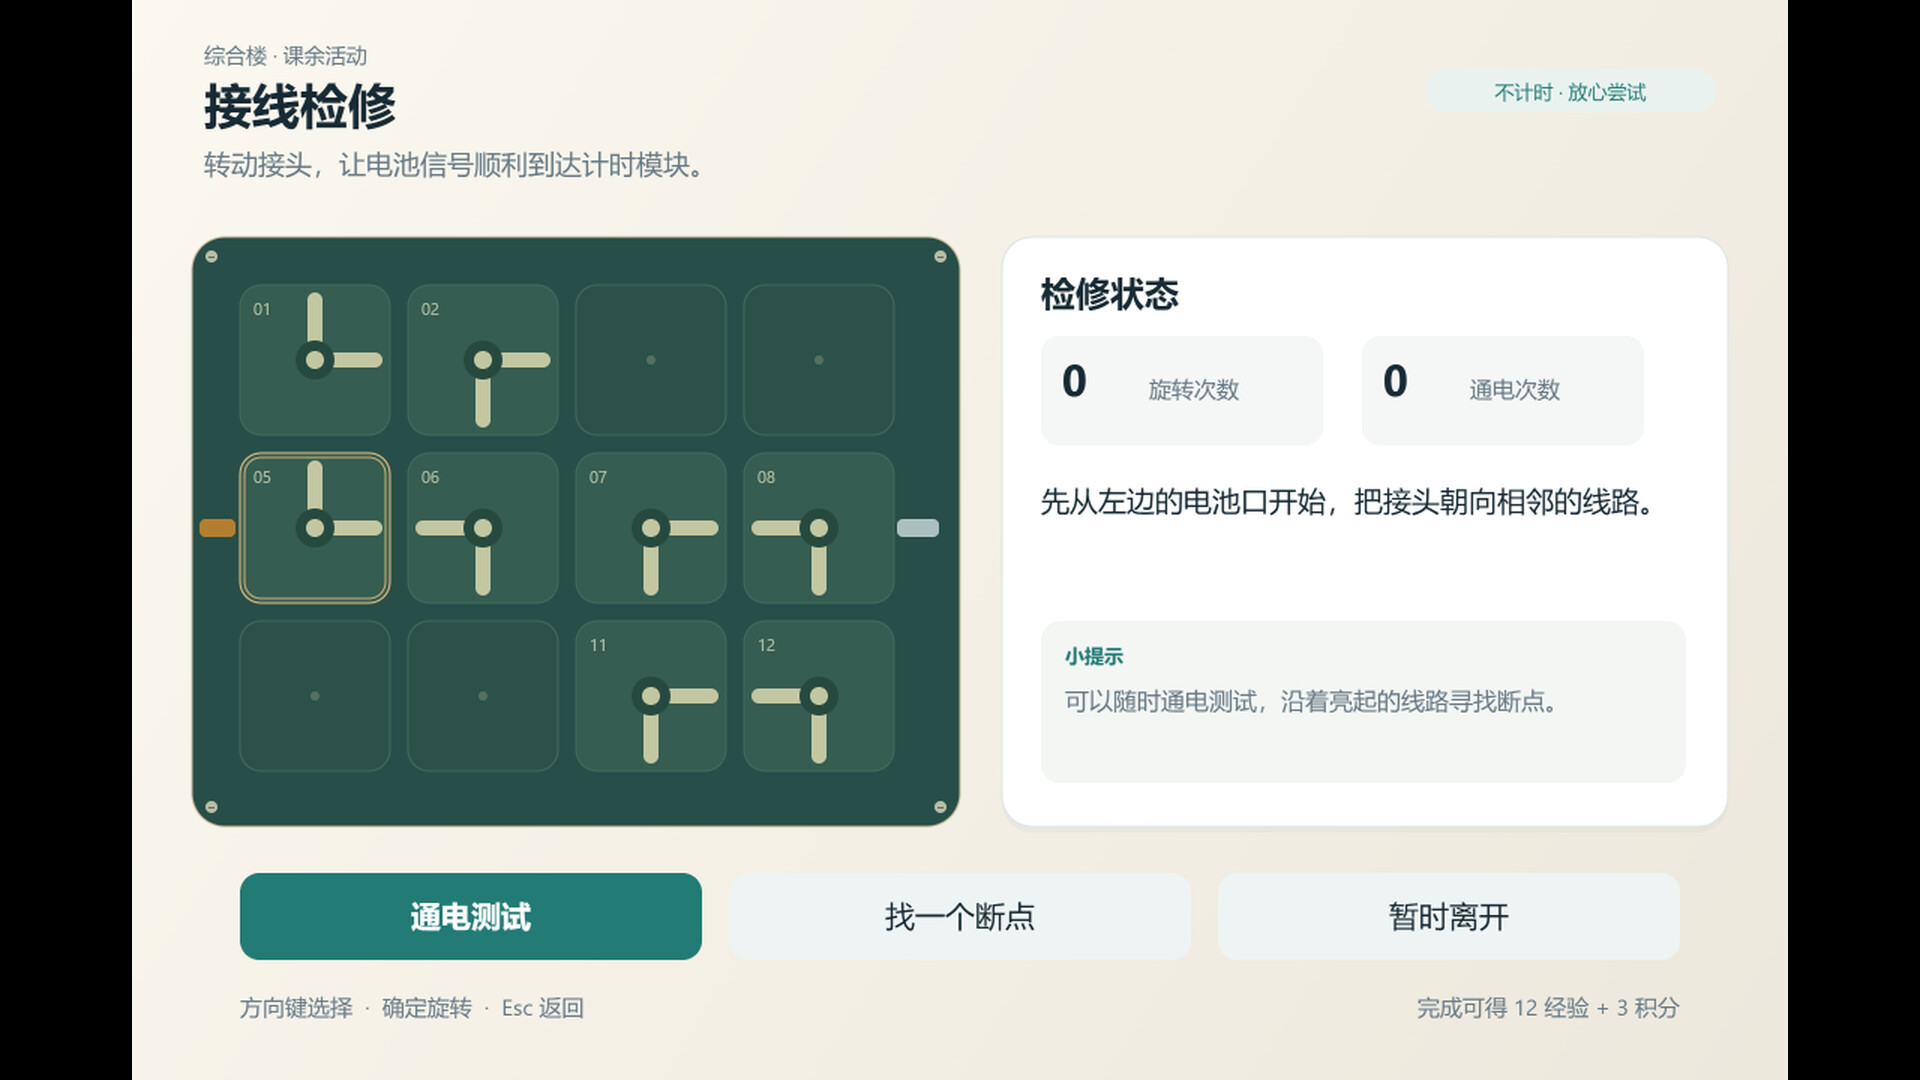The width and height of the screenshot is (1920, 1080).
Task: Click the 完成可得 12 经验 + 3 积分 text
Action: coord(1548,1007)
